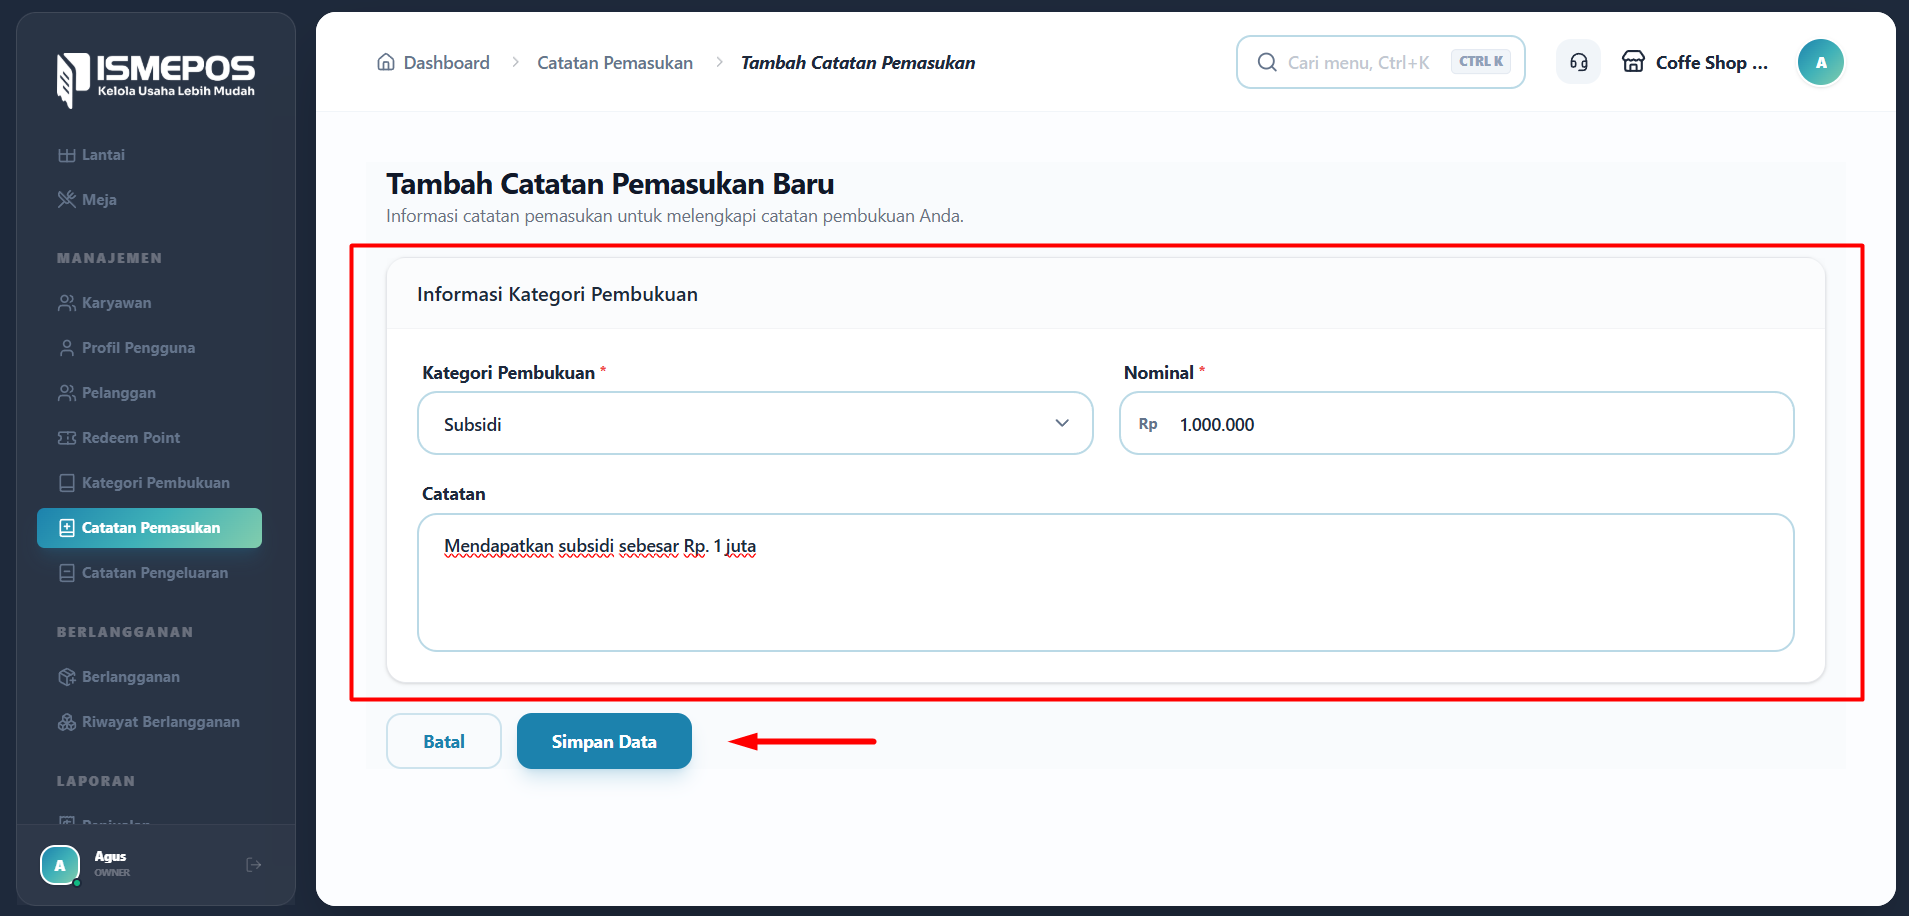The width and height of the screenshot is (1909, 916).
Task: Focus the Cari menu search box
Action: (x=1380, y=62)
